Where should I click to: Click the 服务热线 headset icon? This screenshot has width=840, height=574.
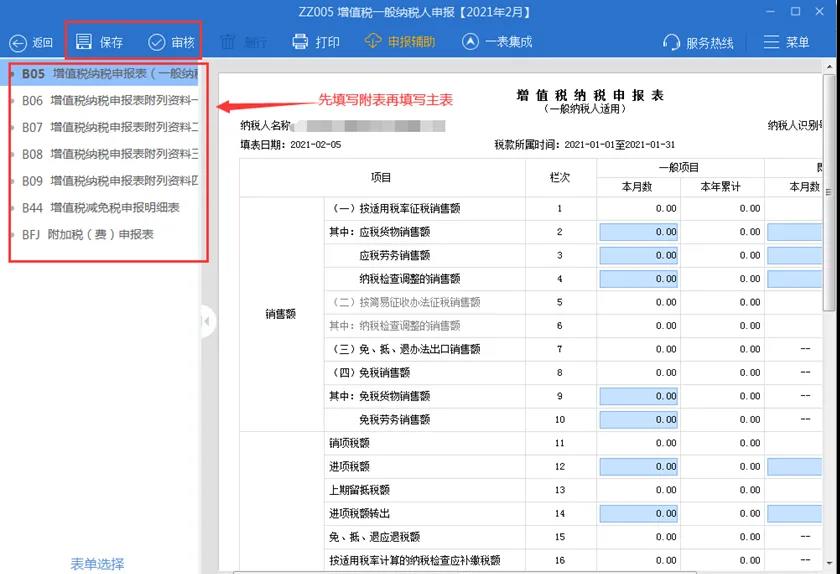point(671,42)
